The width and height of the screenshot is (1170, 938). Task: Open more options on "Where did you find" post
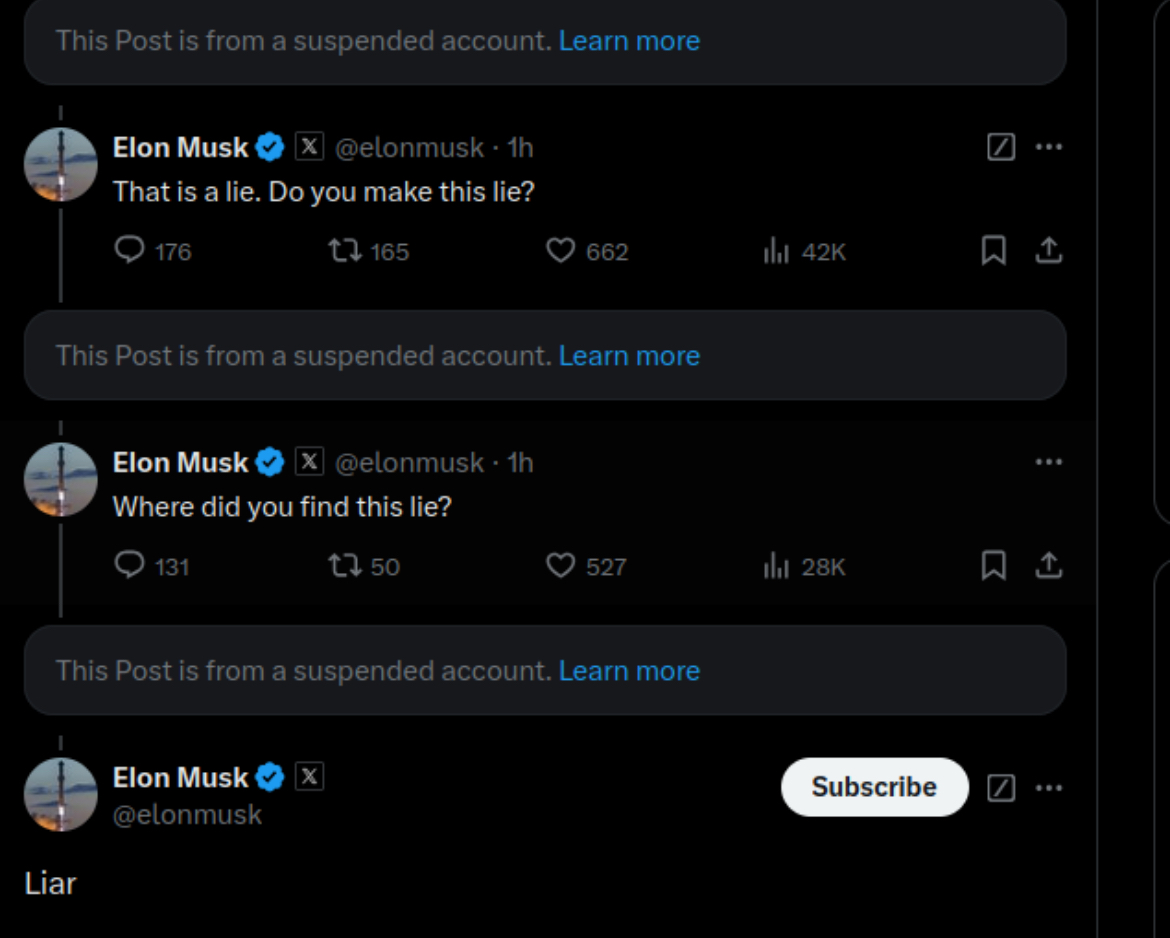click(1048, 462)
